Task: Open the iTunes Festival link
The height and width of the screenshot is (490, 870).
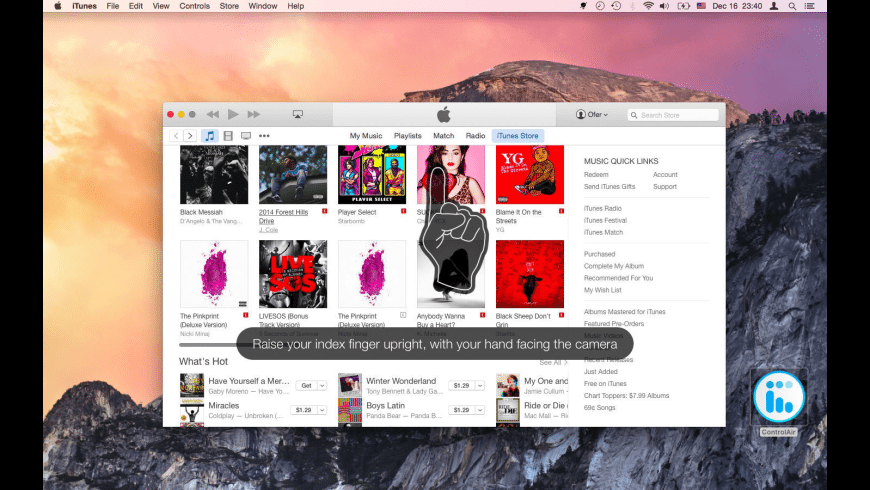Action: (x=605, y=220)
